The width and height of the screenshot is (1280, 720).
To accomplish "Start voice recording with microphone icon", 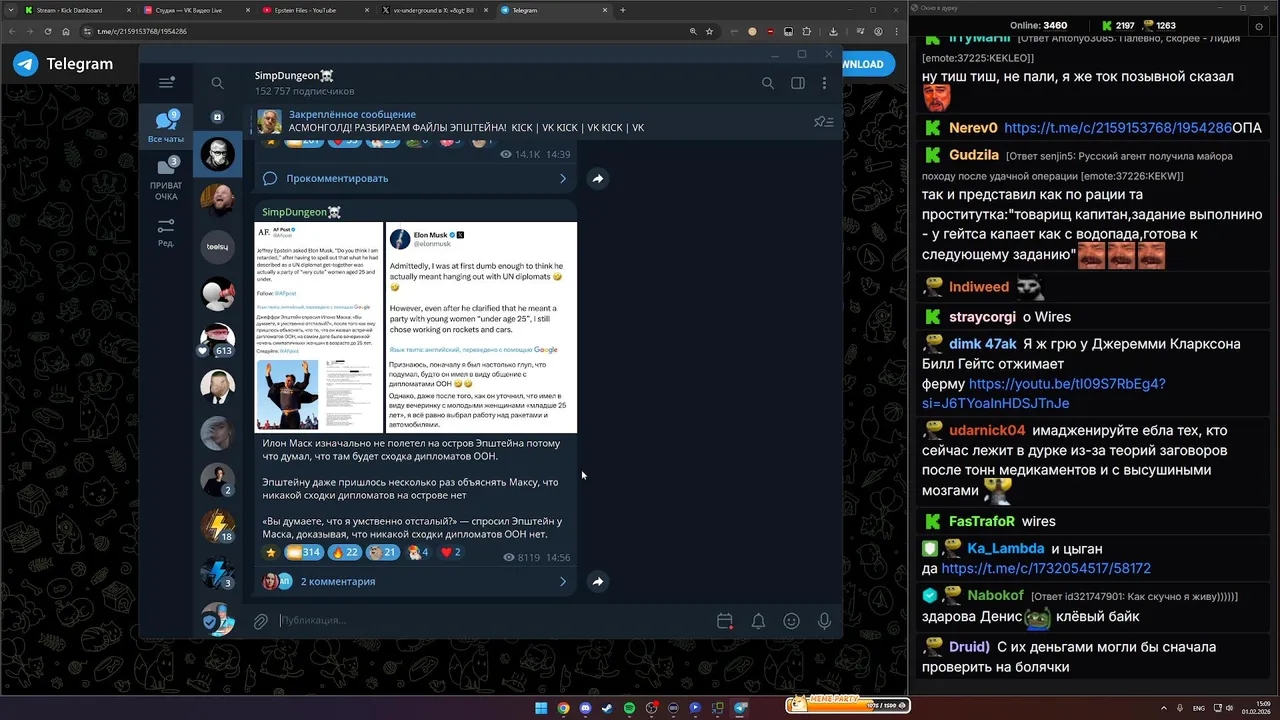I will (x=824, y=621).
